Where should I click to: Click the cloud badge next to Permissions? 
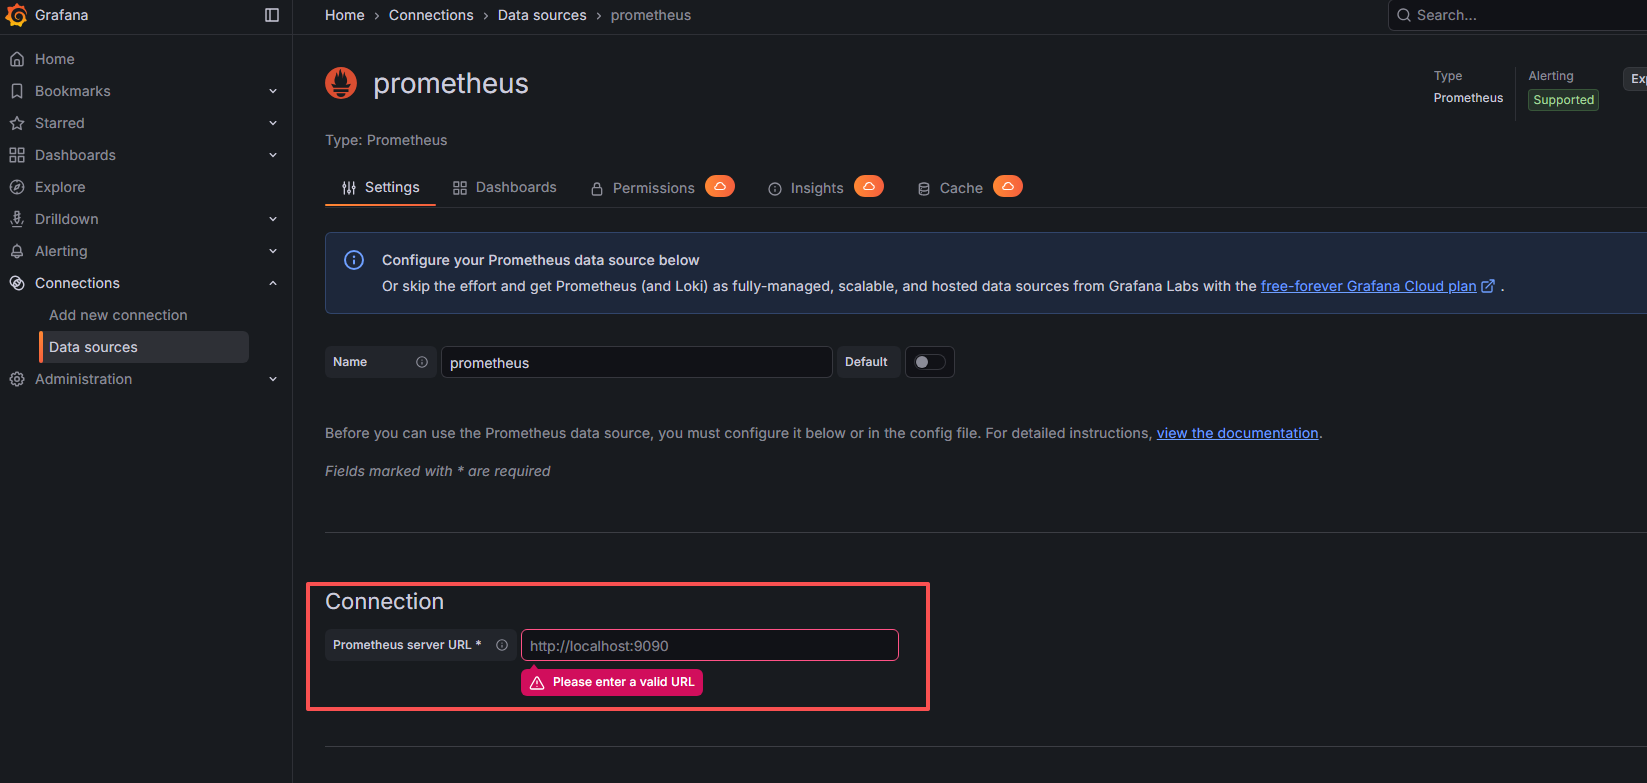719,187
